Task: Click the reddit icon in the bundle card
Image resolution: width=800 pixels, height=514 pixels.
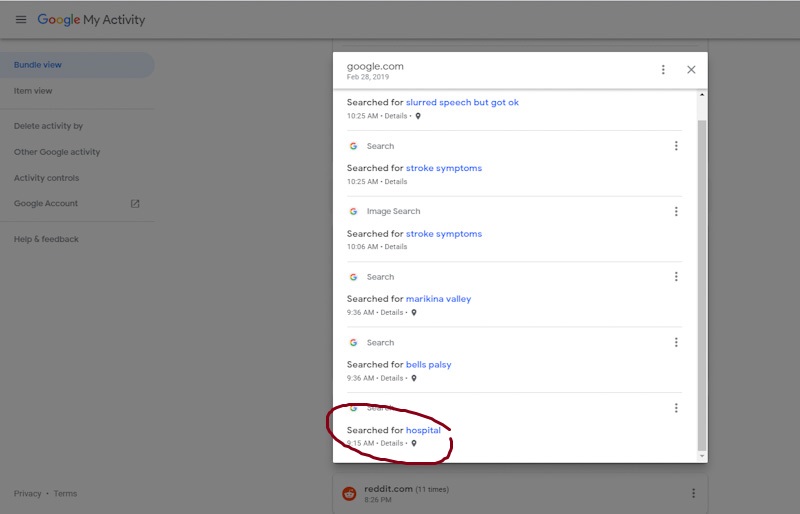Action: [x=349, y=494]
